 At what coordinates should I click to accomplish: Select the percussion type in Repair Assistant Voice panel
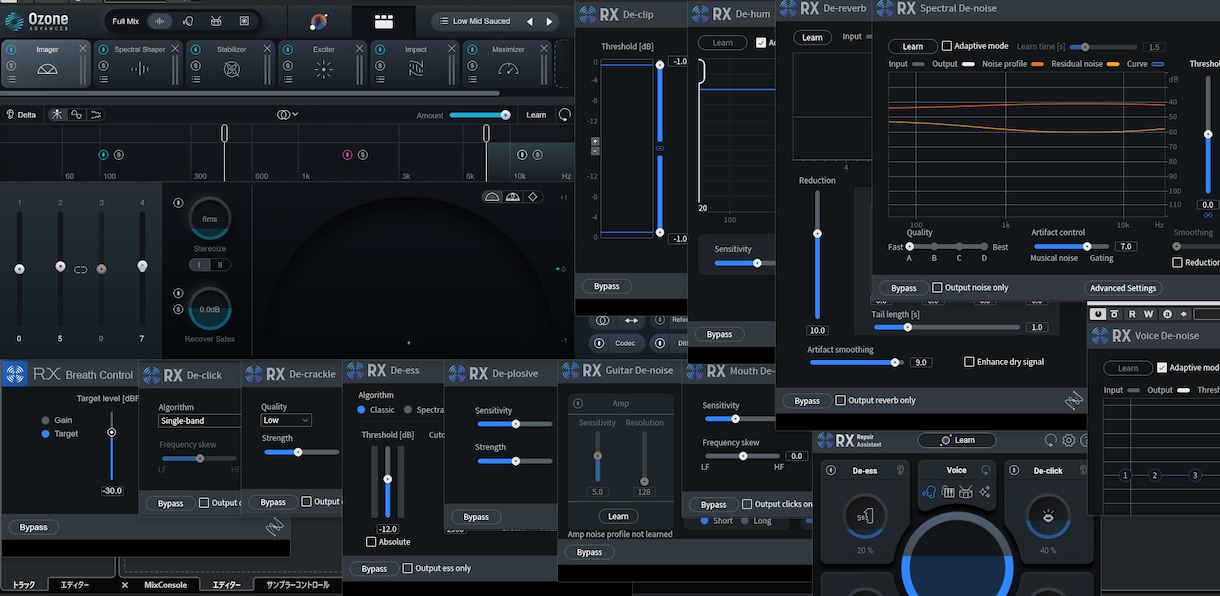966,492
